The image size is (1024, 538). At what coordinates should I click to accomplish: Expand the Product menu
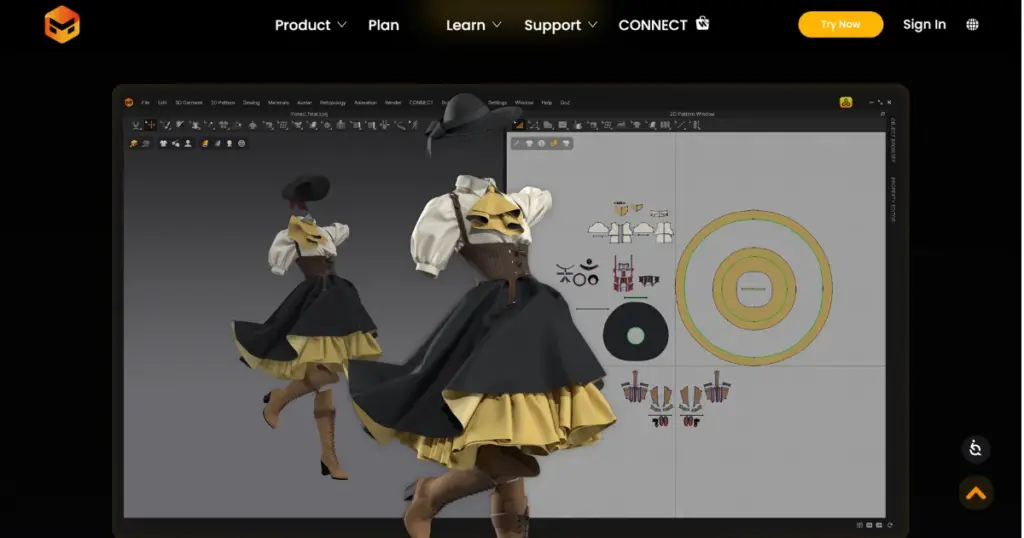pyautogui.click(x=310, y=25)
